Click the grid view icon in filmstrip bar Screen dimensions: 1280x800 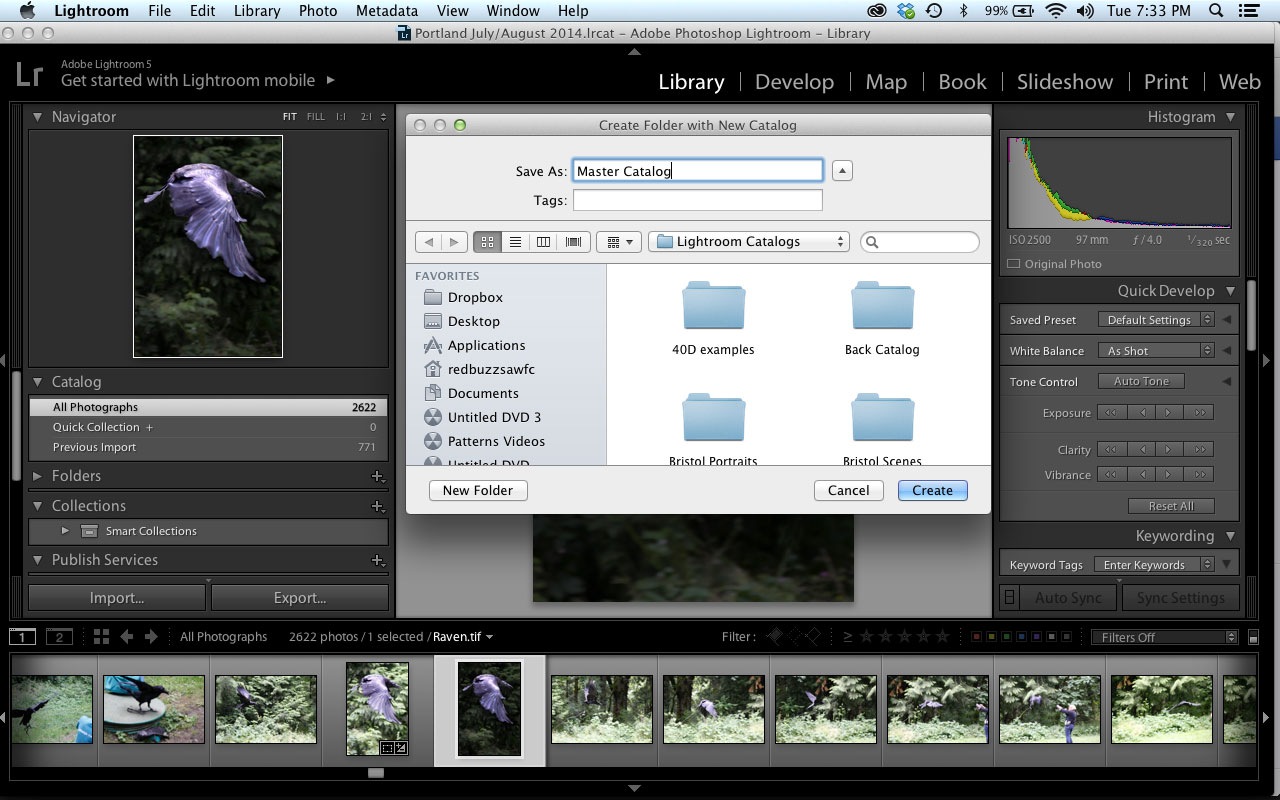[101, 637]
